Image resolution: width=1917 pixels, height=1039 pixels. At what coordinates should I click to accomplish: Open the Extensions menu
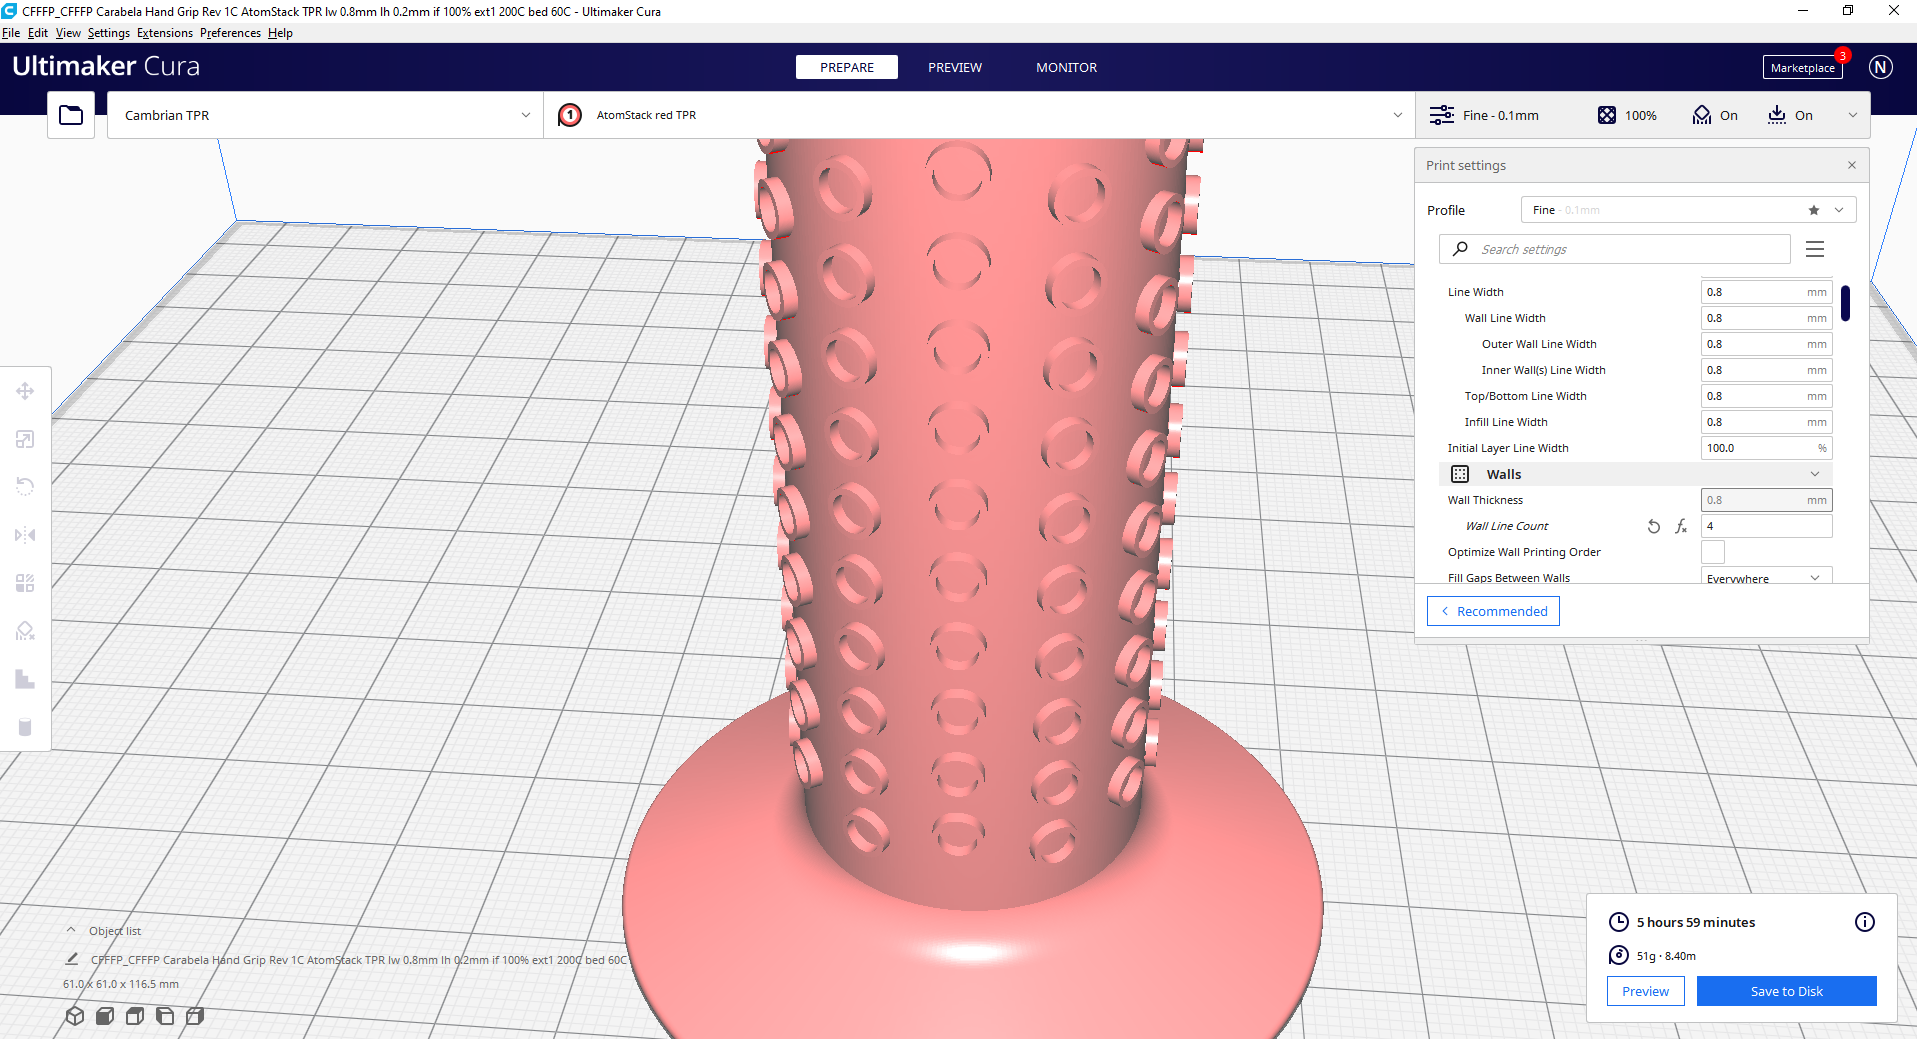click(x=164, y=32)
